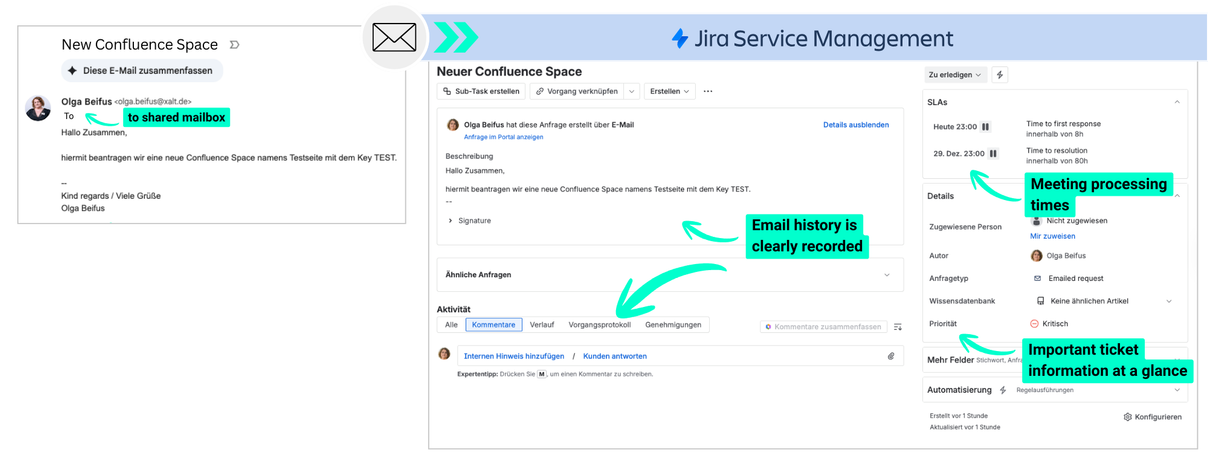Open Anfrage im Portal anzeigen link
Image resolution: width=1208 pixels, height=458 pixels.
pyautogui.click(x=503, y=137)
